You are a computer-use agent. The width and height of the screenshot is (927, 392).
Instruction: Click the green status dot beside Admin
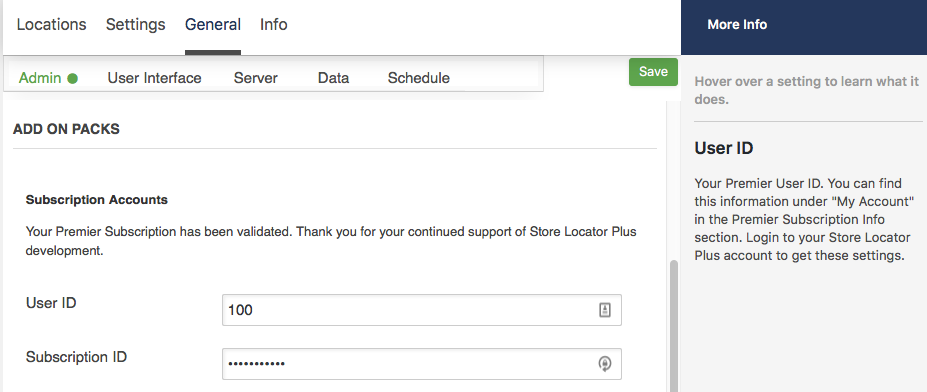pyautogui.click(x=72, y=78)
